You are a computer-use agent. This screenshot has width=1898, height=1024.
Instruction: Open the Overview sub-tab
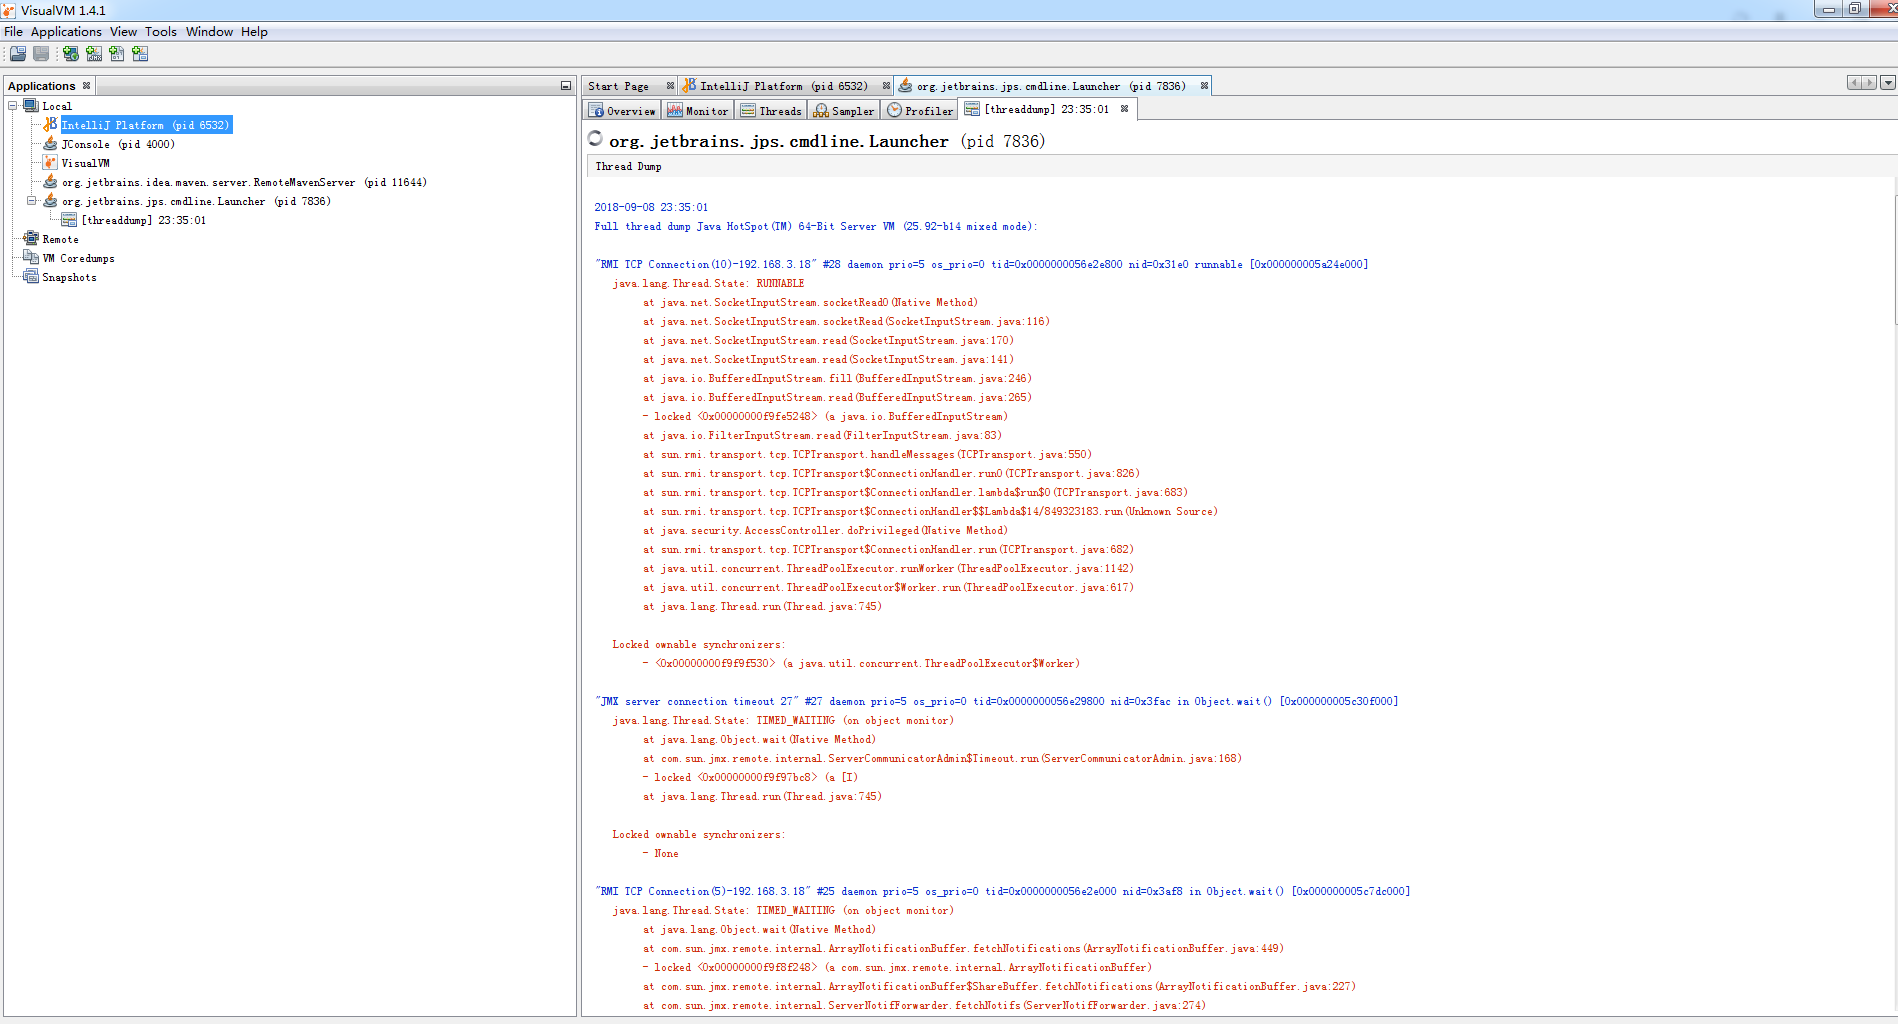tap(623, 111)
